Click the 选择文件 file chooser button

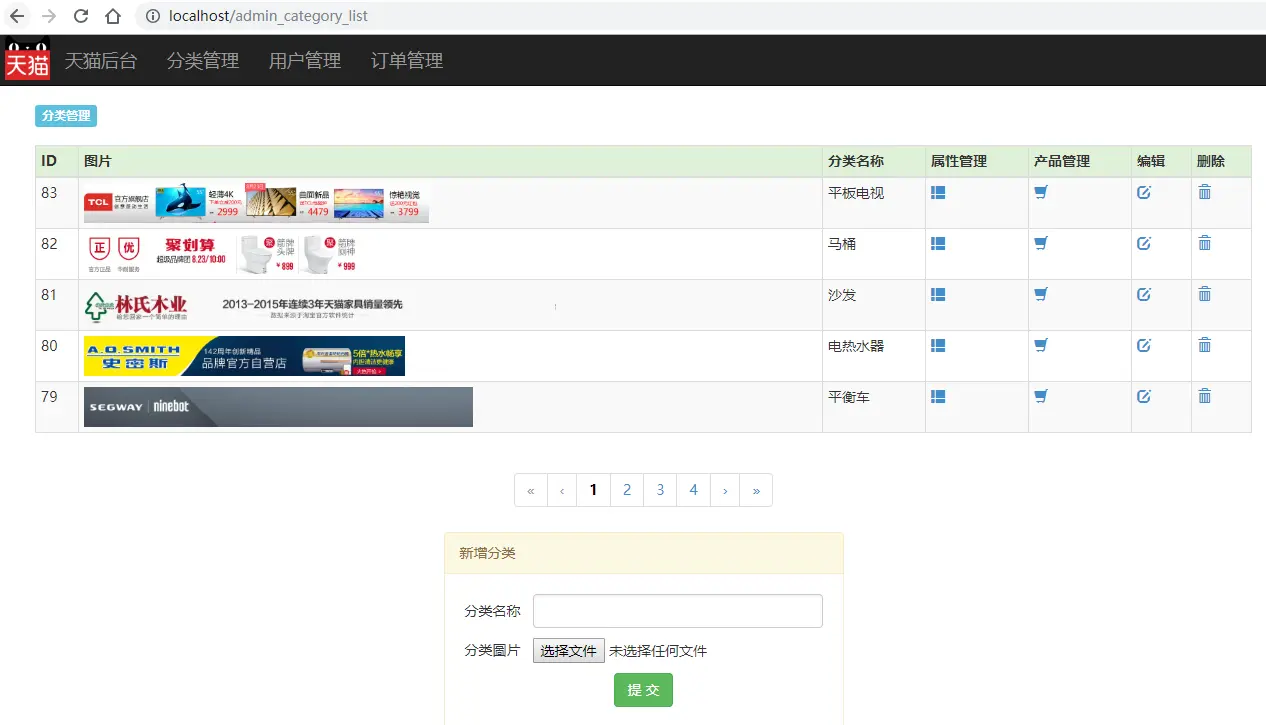click(x=569, y=651)
